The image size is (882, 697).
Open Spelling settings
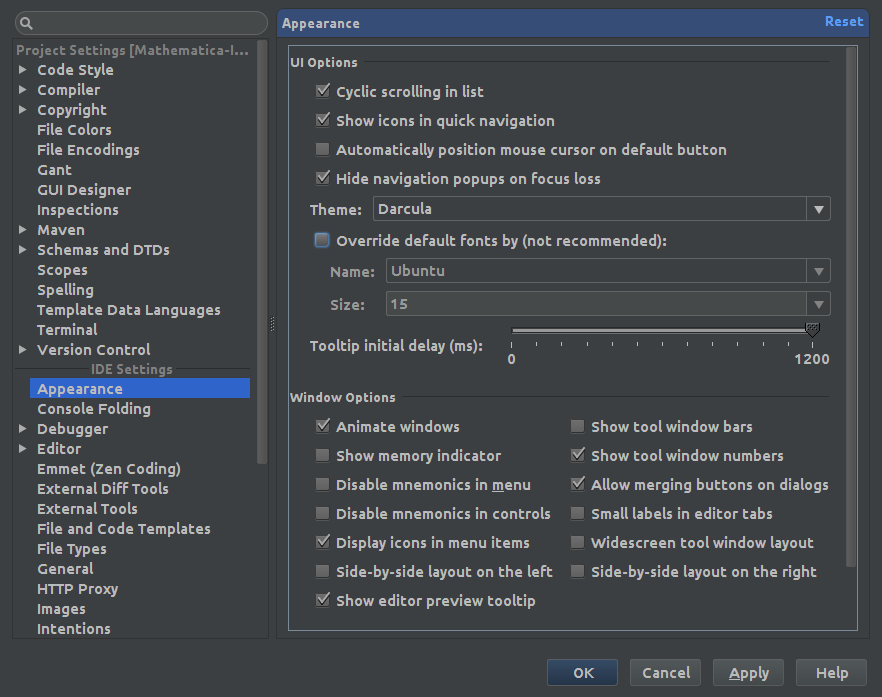click(65, 290)
